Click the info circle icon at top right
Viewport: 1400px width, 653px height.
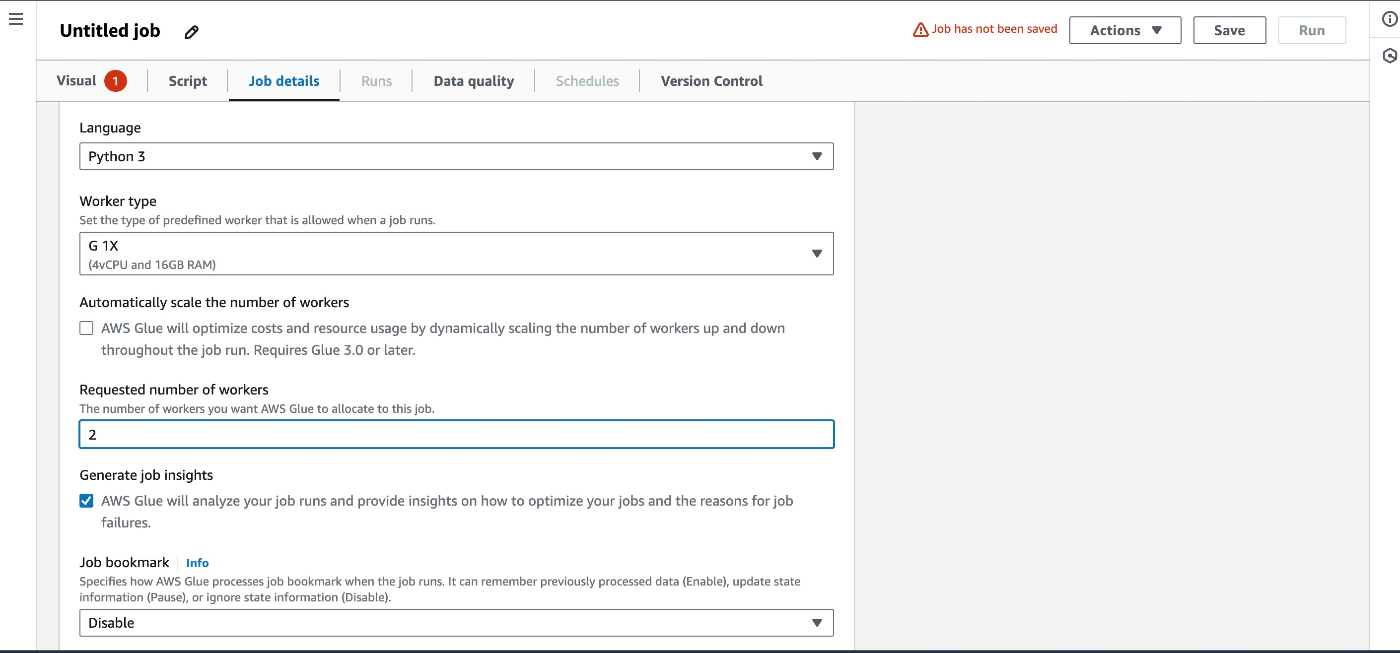point(1389,20)
